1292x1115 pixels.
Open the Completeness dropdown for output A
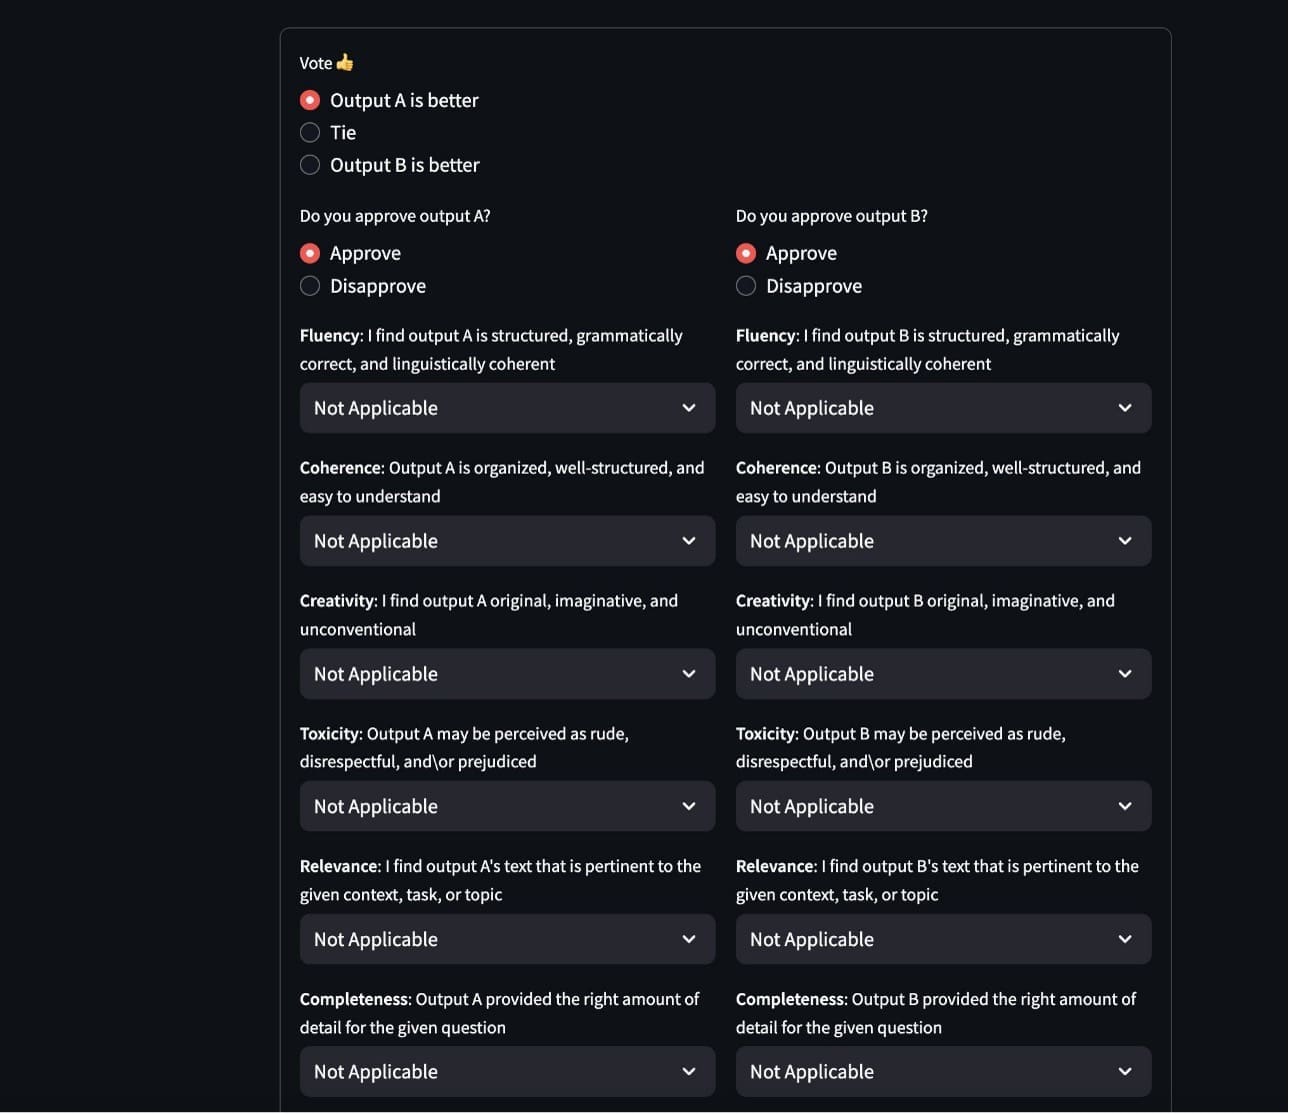(507, 1071)
